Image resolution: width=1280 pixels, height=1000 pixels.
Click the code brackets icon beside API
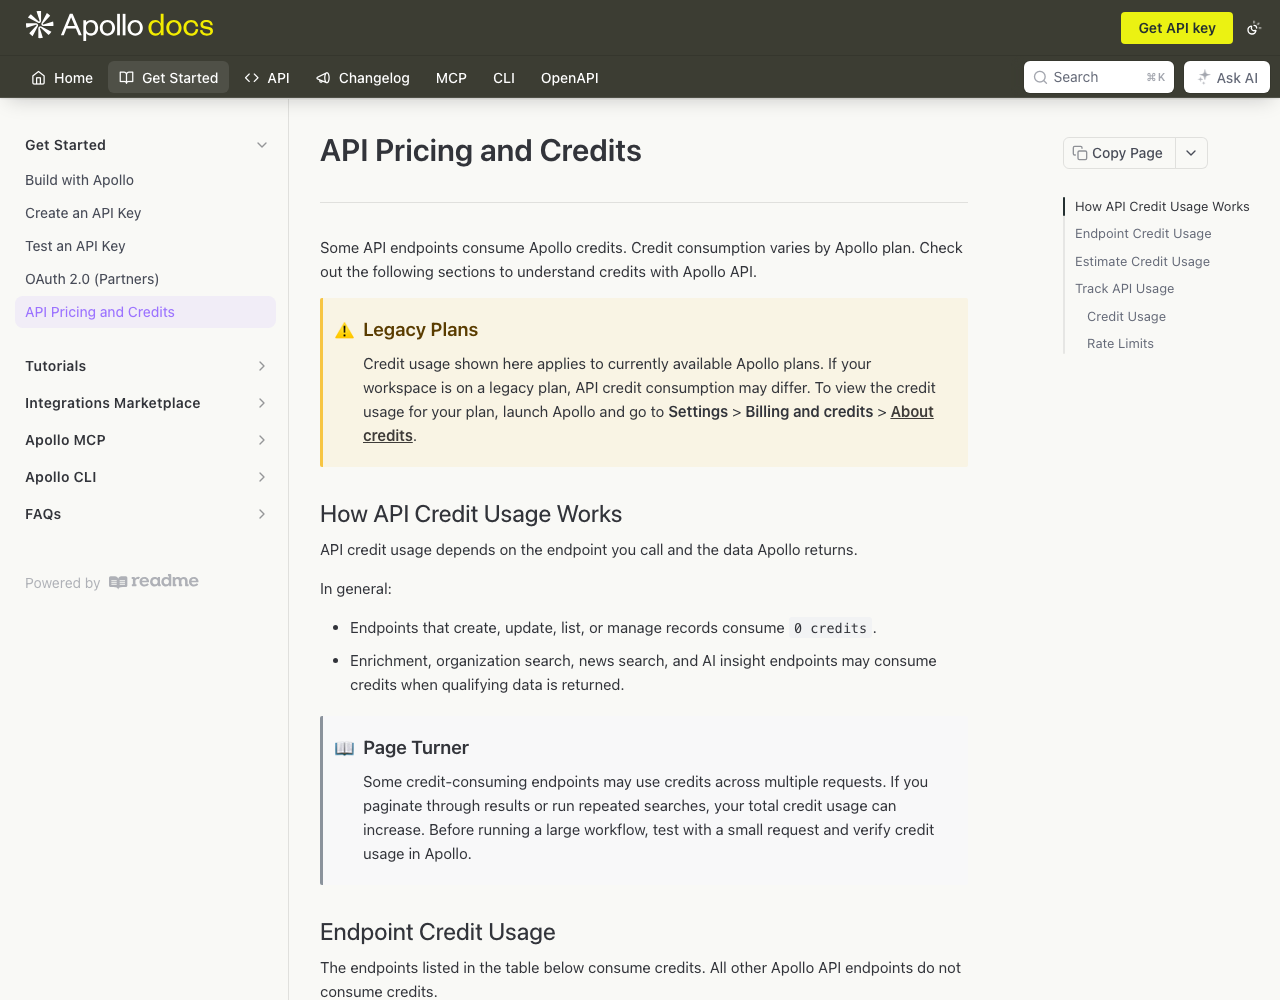(x=252, y=78)
